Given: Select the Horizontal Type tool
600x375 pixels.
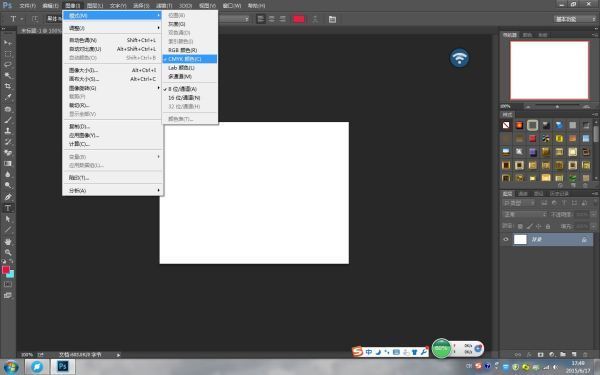Looking at the screenshot, I should click(8, 208).
